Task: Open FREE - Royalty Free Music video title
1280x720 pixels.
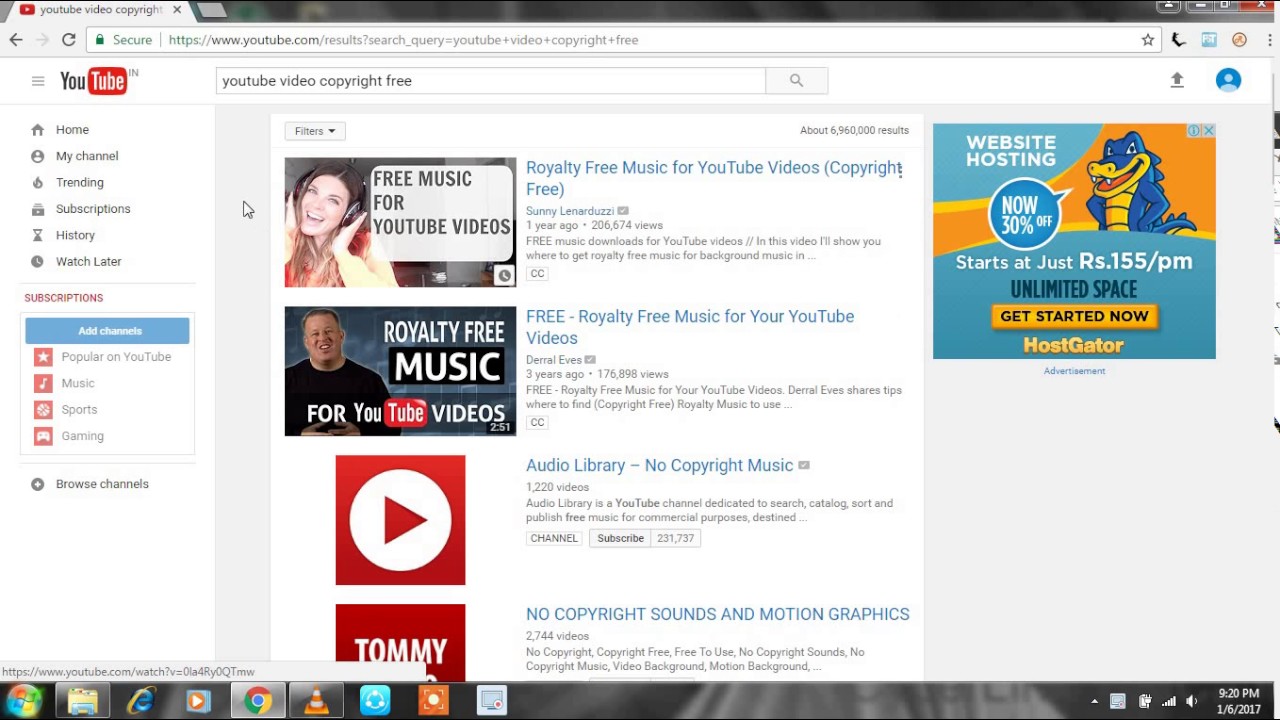Action: click(x=690, y=327)
